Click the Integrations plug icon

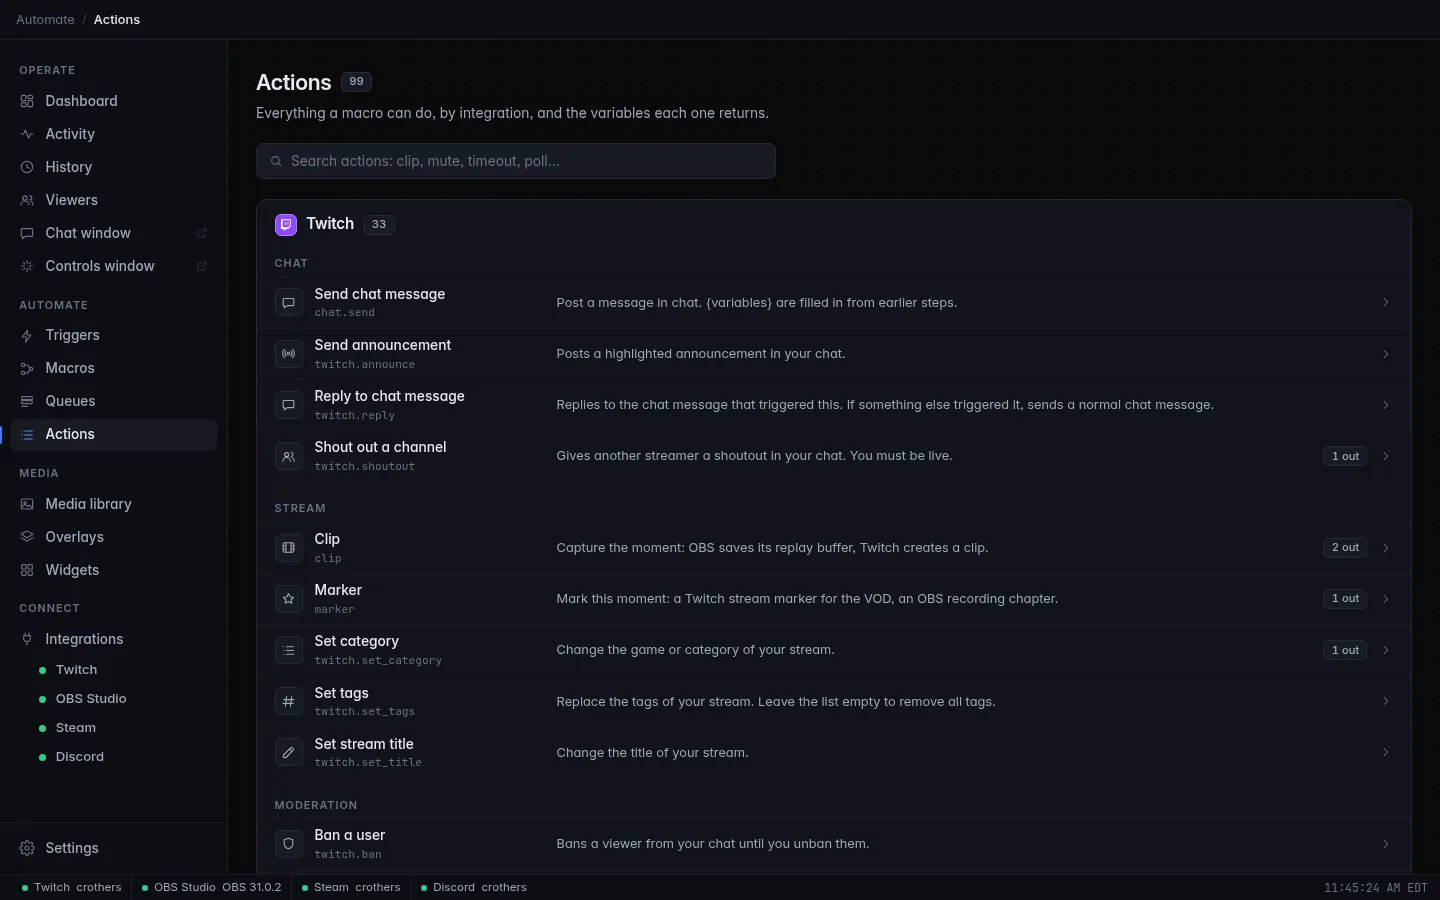coord(27,639)
